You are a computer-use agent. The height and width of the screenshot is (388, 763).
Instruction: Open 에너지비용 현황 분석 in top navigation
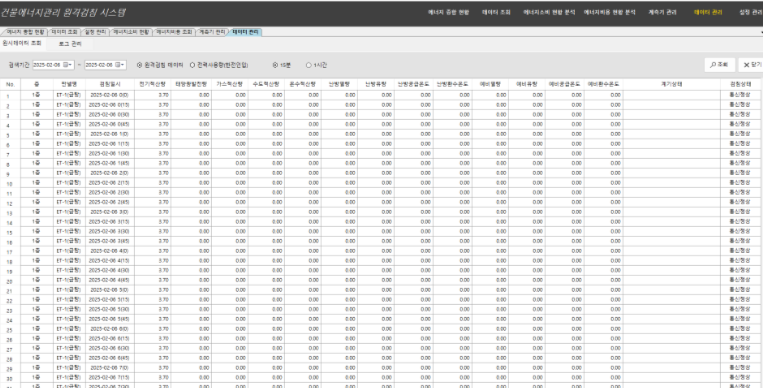610,13
